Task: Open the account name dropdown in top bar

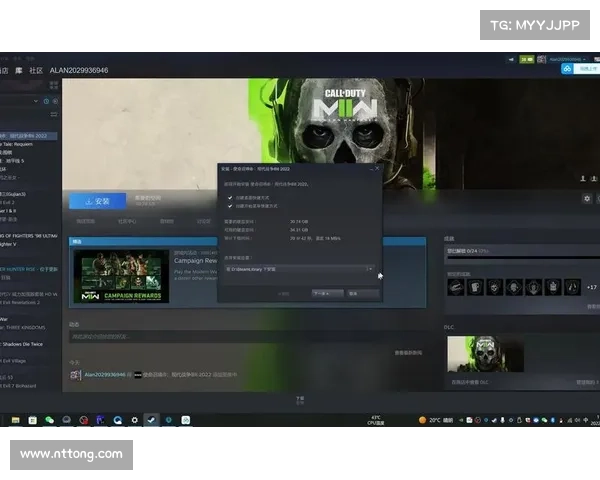Action: pyautogui.click(x=568, y=59)
